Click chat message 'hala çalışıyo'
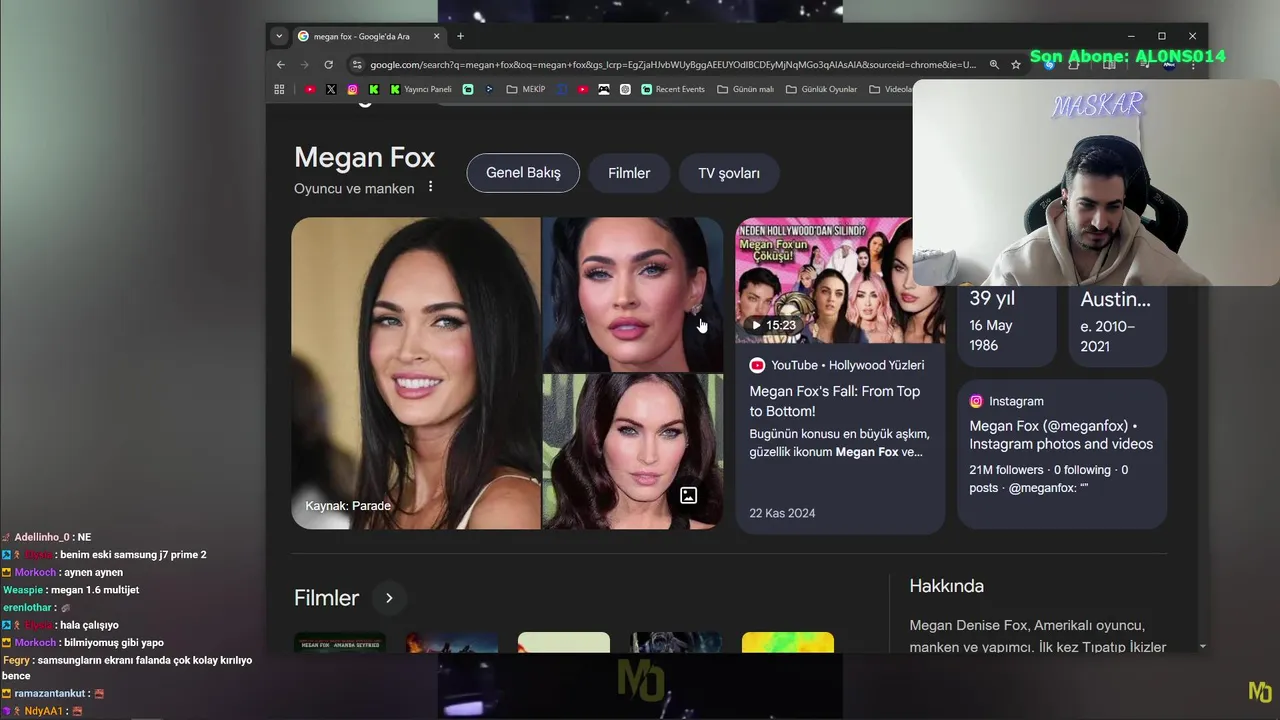 (x=89, y=625)
